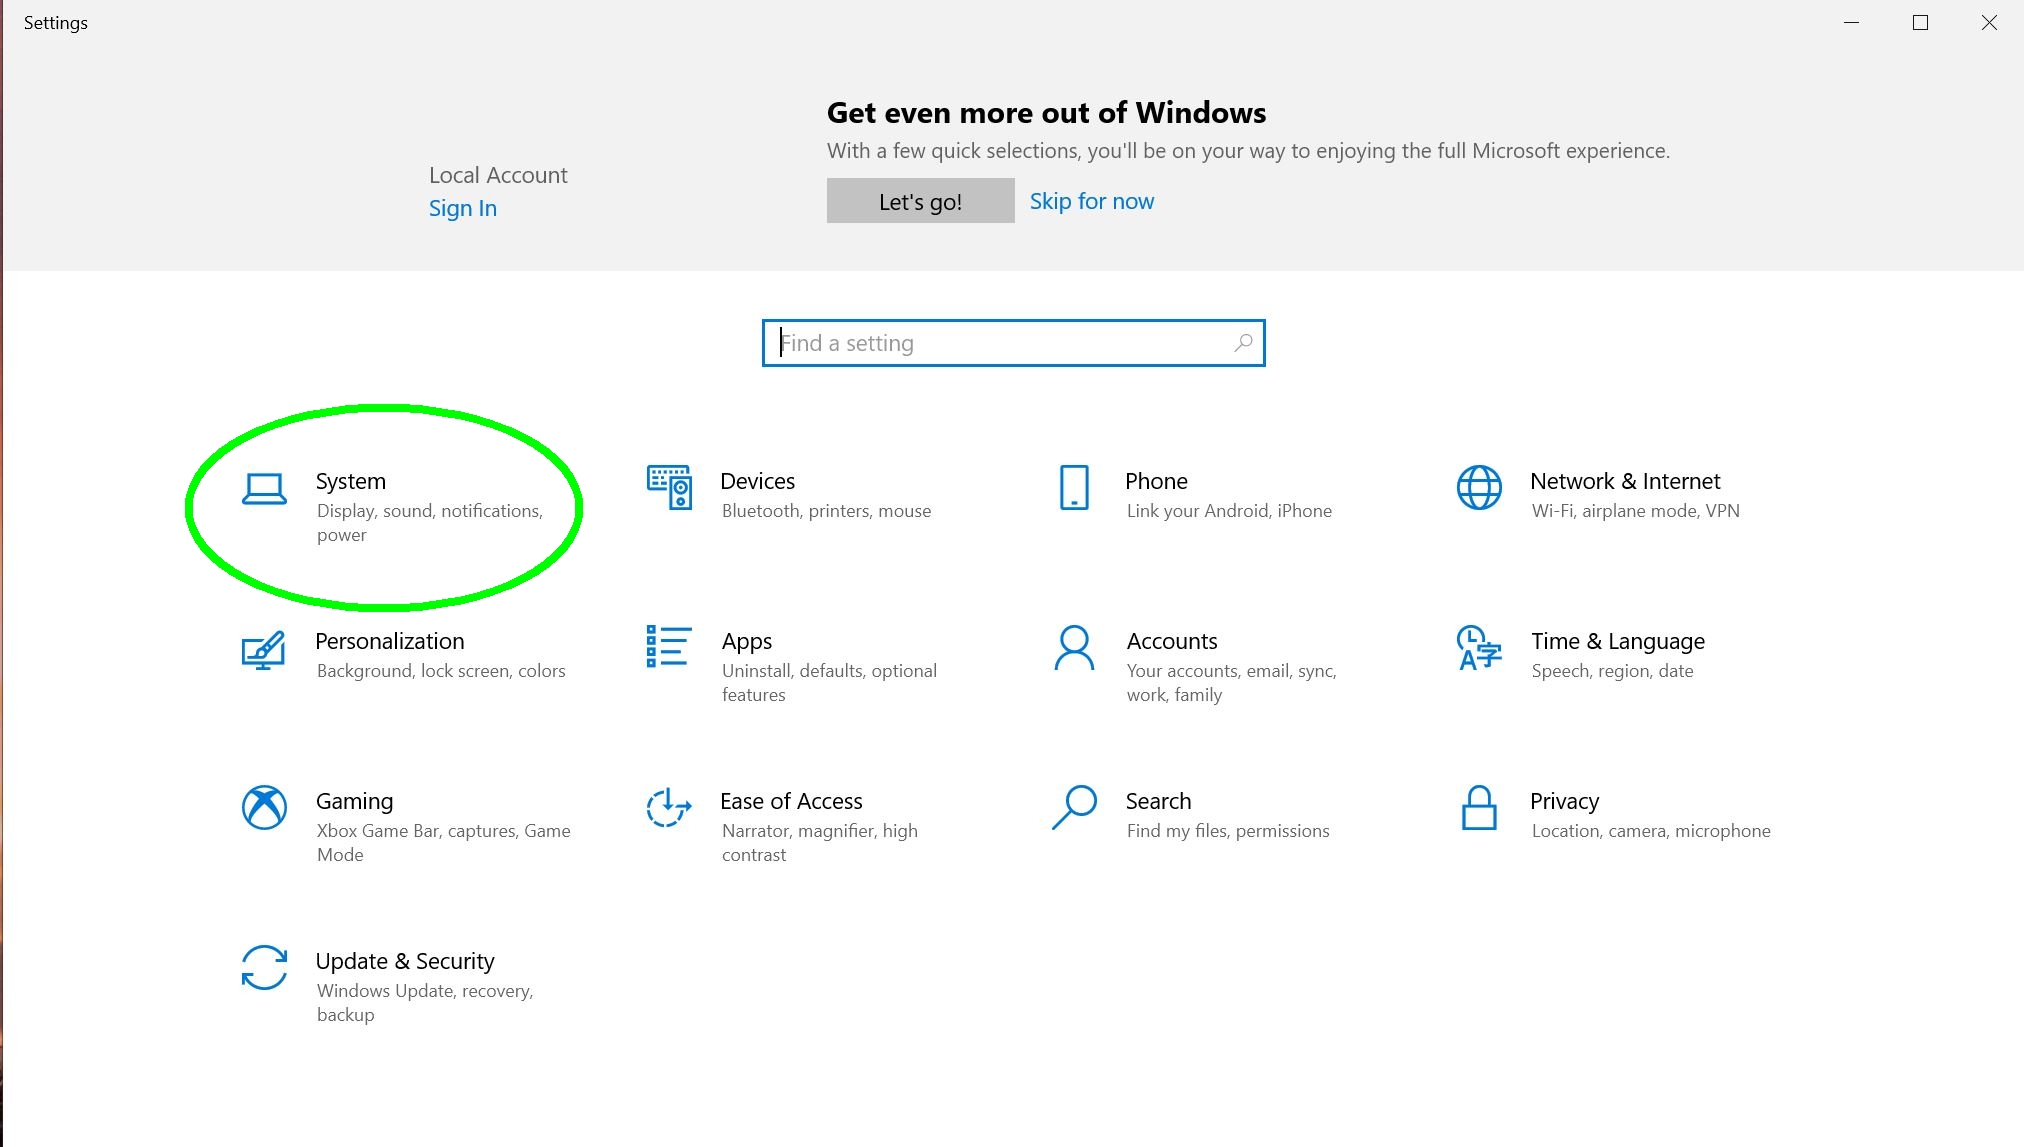Maximize the Settings window

[1920, 23]
